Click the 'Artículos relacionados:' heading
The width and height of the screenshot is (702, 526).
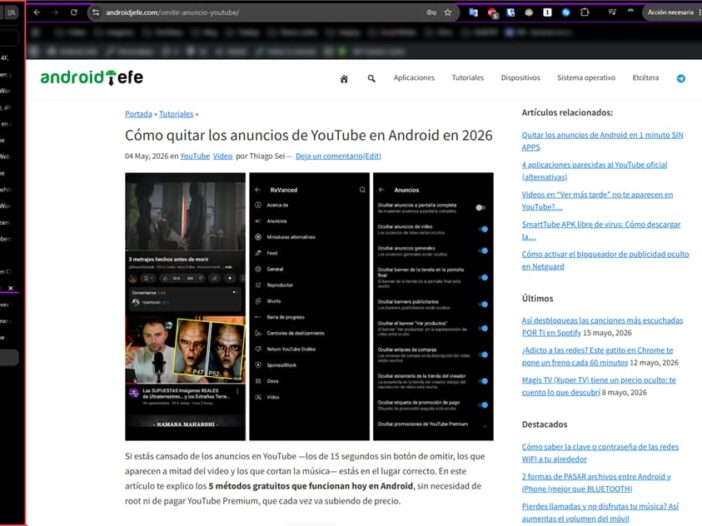pyautogui.click(x=567, y=113)
